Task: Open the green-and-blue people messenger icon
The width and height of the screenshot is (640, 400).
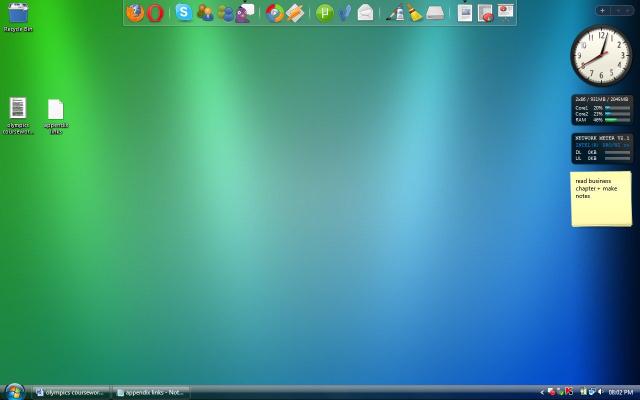Action: pos(225,13)
